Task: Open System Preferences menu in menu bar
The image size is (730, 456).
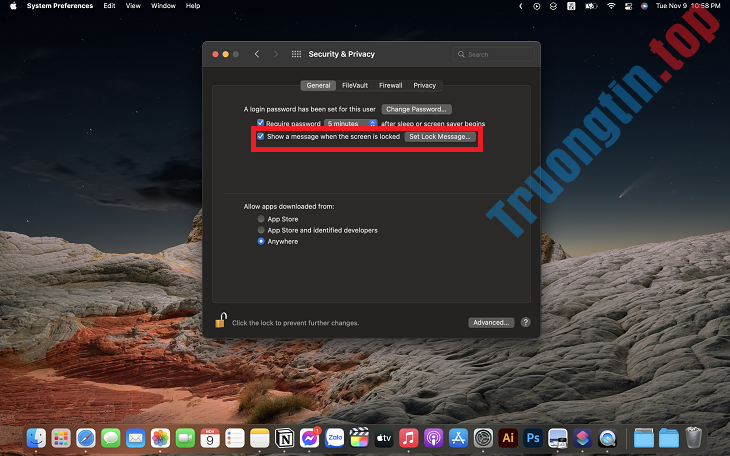Action: tap(60, 6)
